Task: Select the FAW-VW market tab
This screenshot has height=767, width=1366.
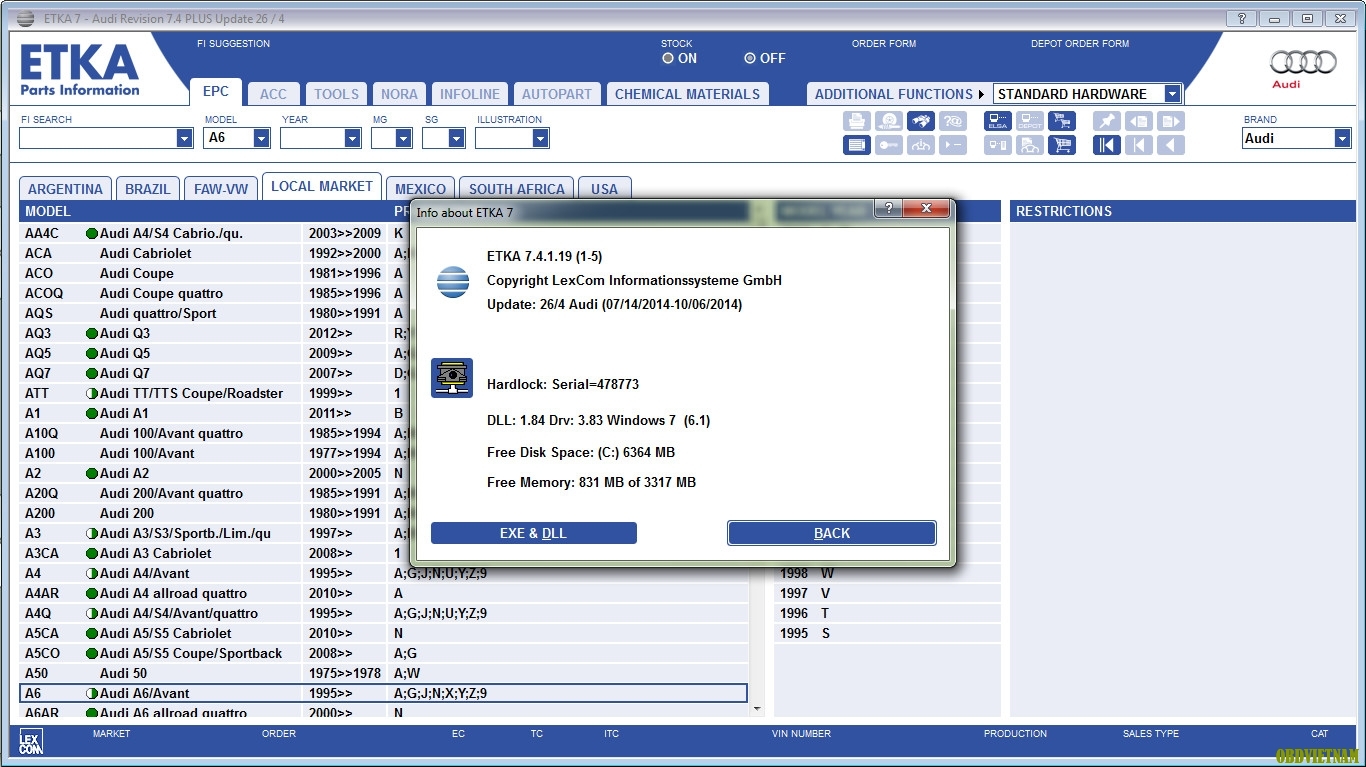Action: click(x=221, y=189)
